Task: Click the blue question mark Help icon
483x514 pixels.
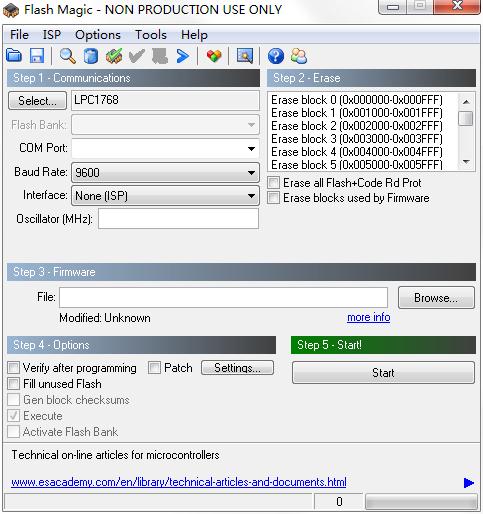Action: click(276, 56)
